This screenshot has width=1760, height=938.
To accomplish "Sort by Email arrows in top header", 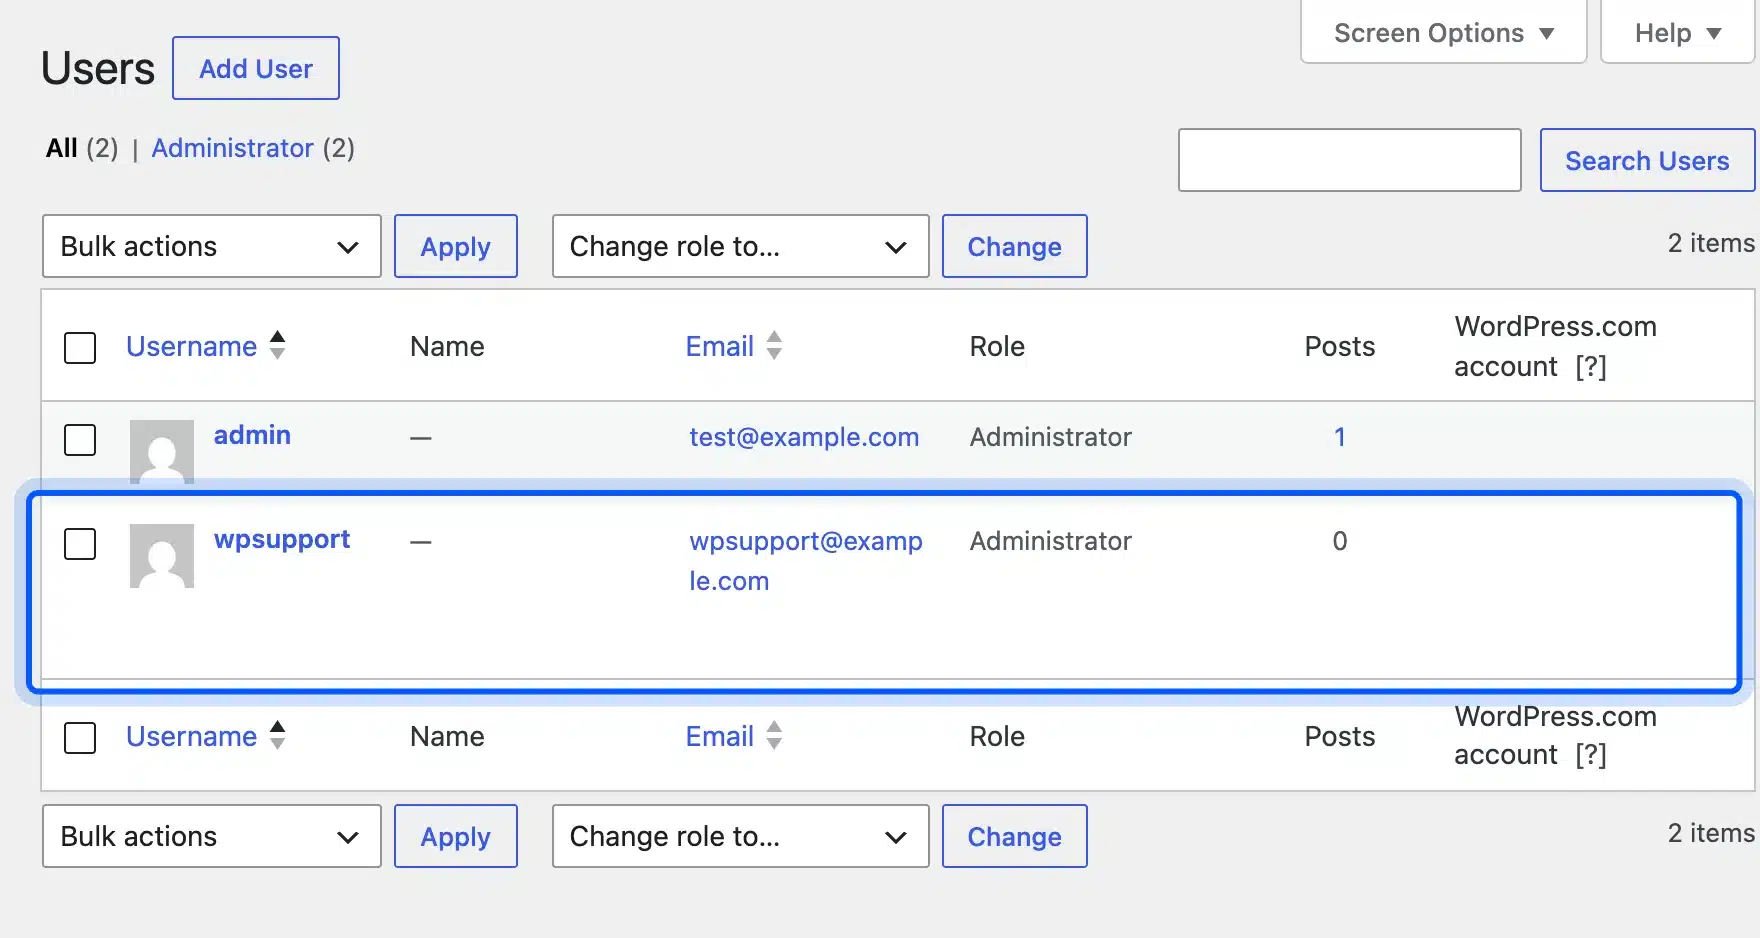I will tap(774, 346).
